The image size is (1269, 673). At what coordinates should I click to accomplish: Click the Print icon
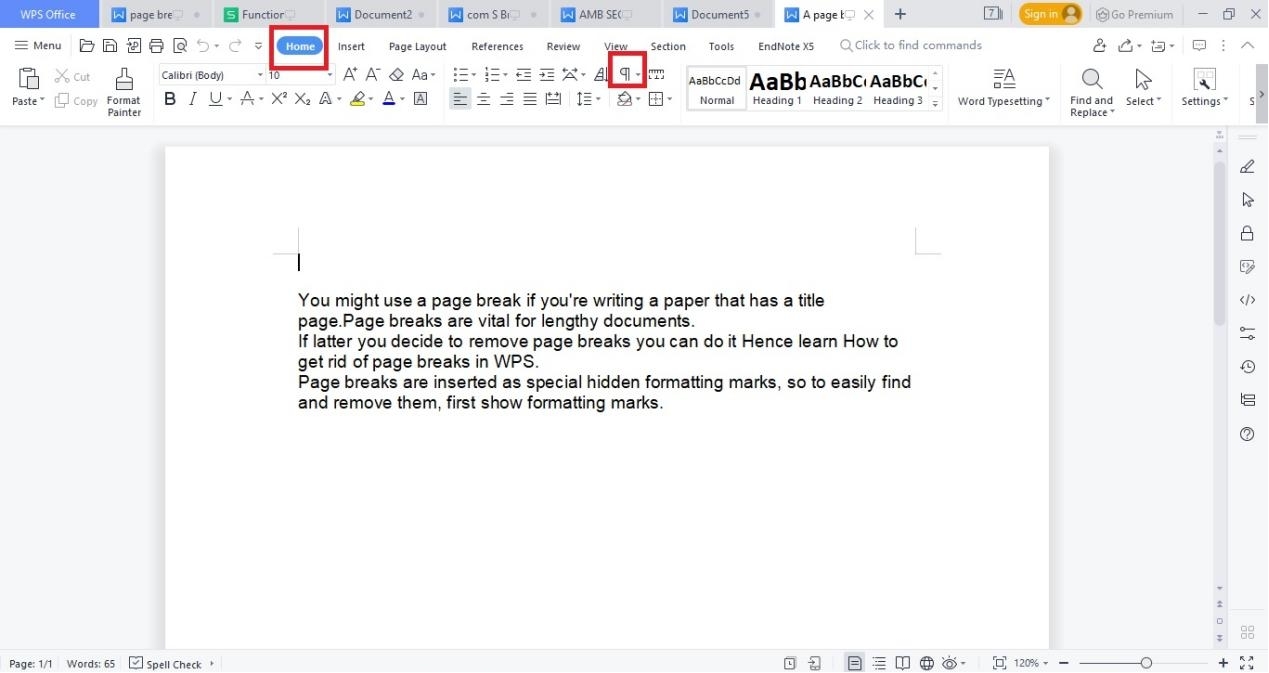156,46
